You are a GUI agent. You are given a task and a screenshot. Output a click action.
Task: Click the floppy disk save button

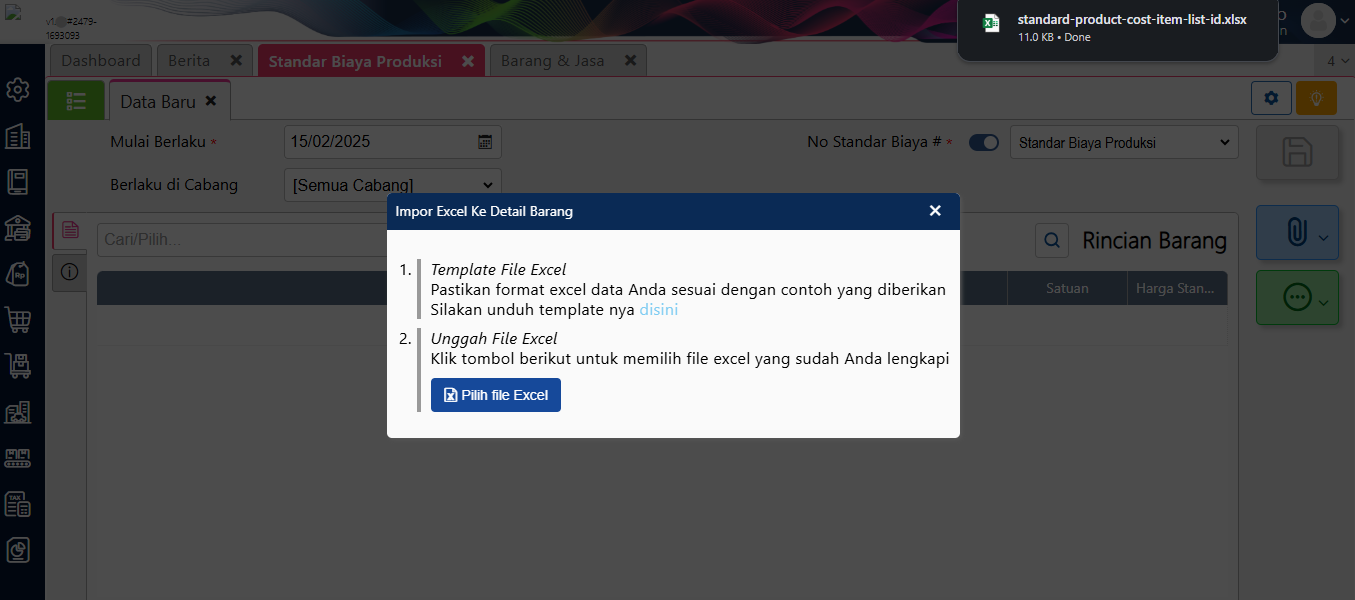(1297, 153)
